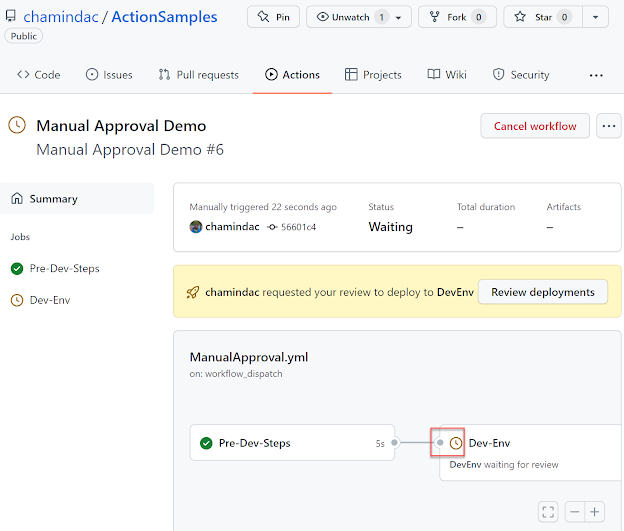
Task: Click the green check icon in Pre-Dev-Steps graph node
Action: click(206, 443)
